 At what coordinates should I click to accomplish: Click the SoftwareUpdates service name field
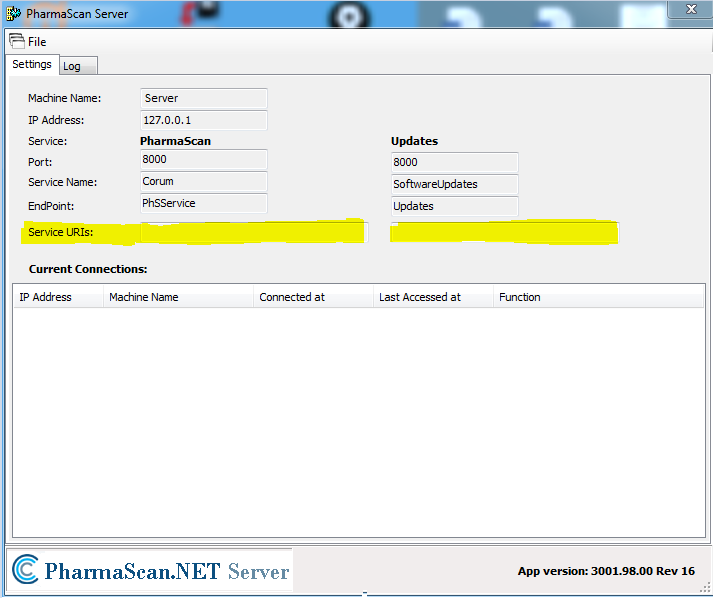click(454, 184)
